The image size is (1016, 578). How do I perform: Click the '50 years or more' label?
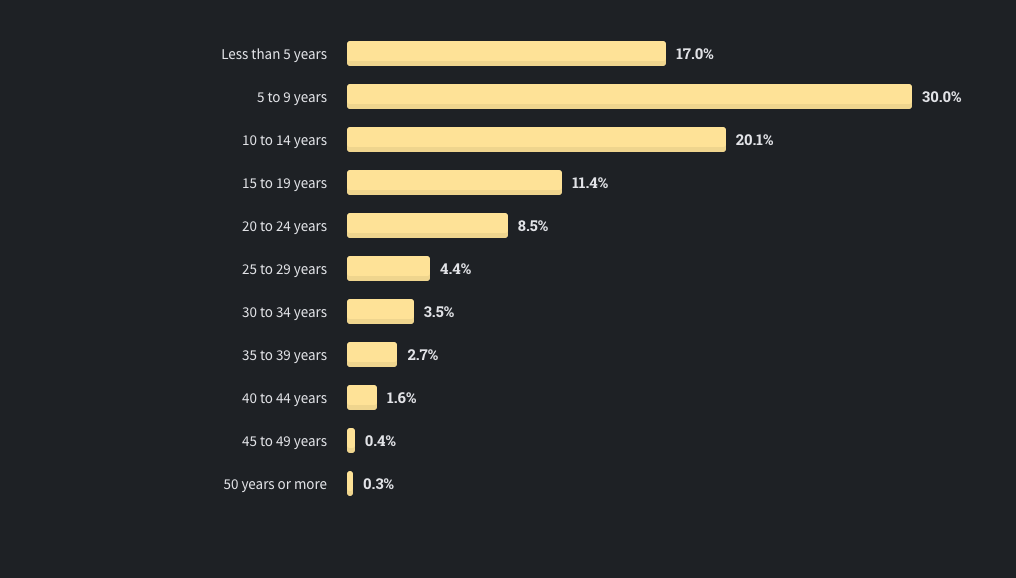275,484
